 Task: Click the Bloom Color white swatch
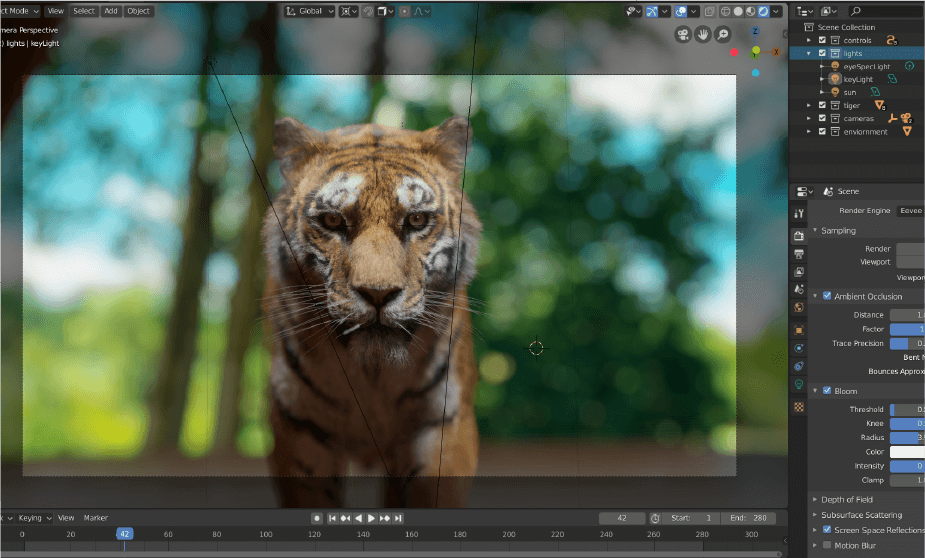(x=907, y=452)
